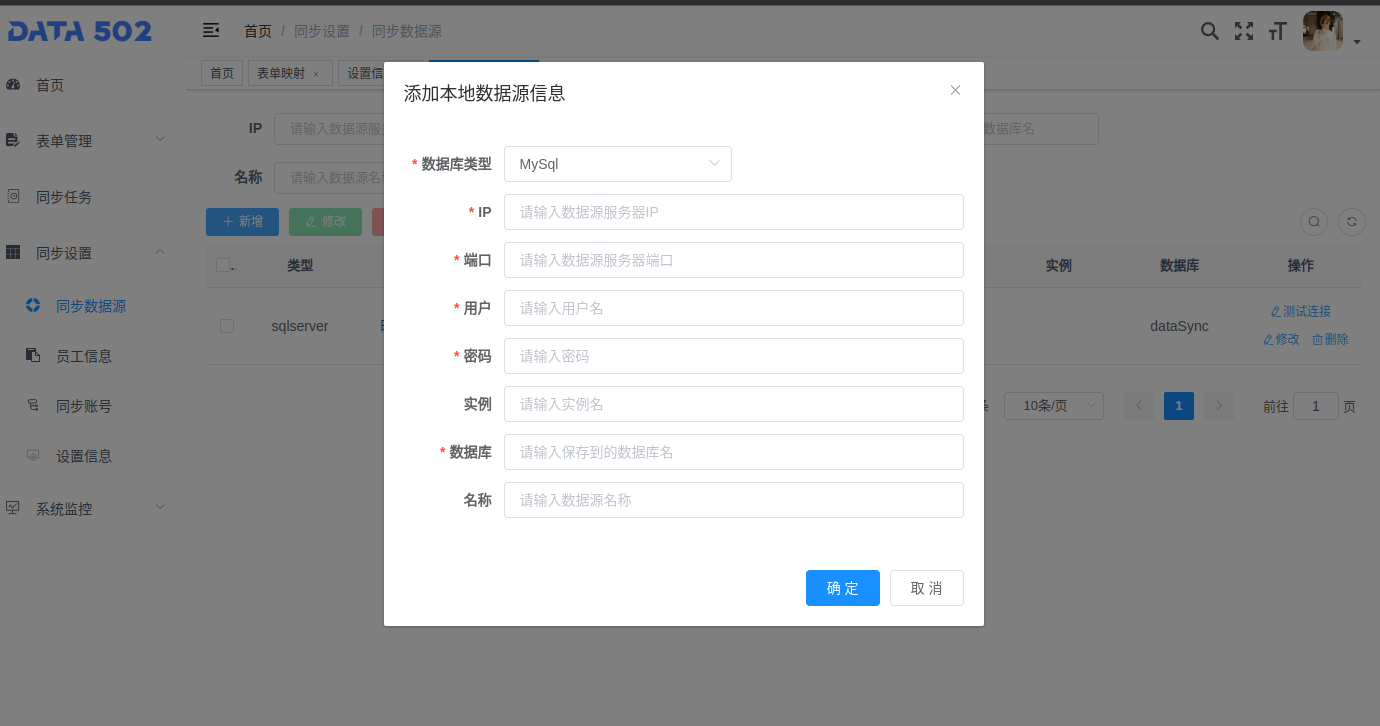This screenshot has width=1380, height=726.
Task: Click the 删除 delete icon in row
Action: point(1330,339)
